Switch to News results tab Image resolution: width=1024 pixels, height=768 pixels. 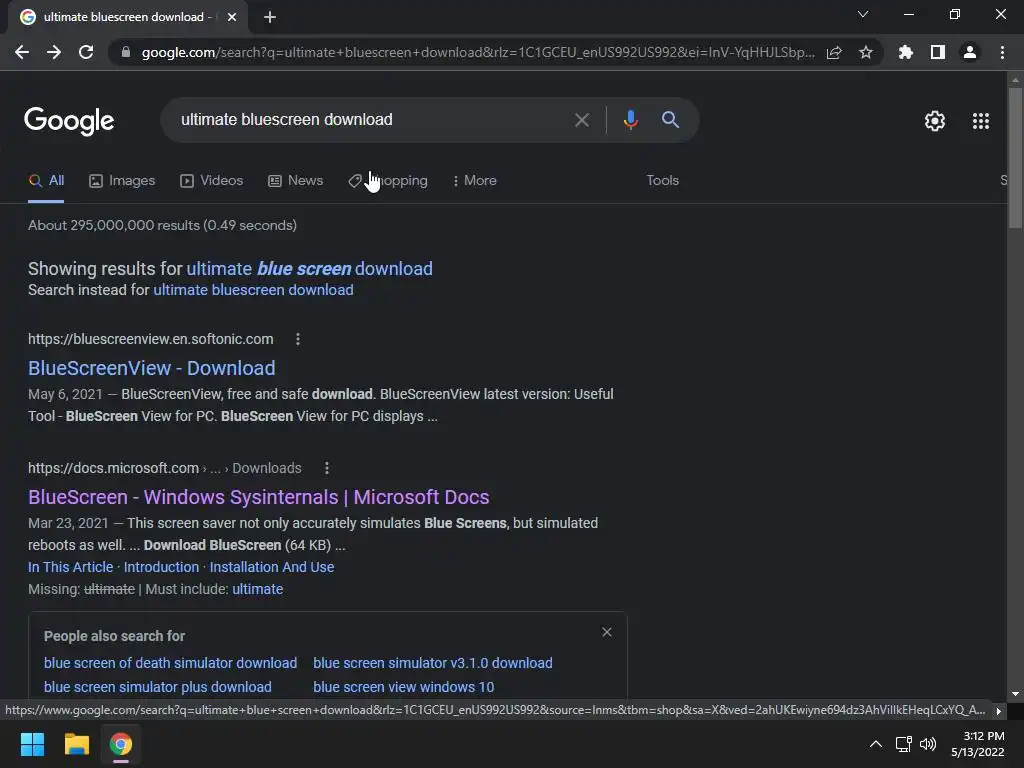tap(296, 181)
